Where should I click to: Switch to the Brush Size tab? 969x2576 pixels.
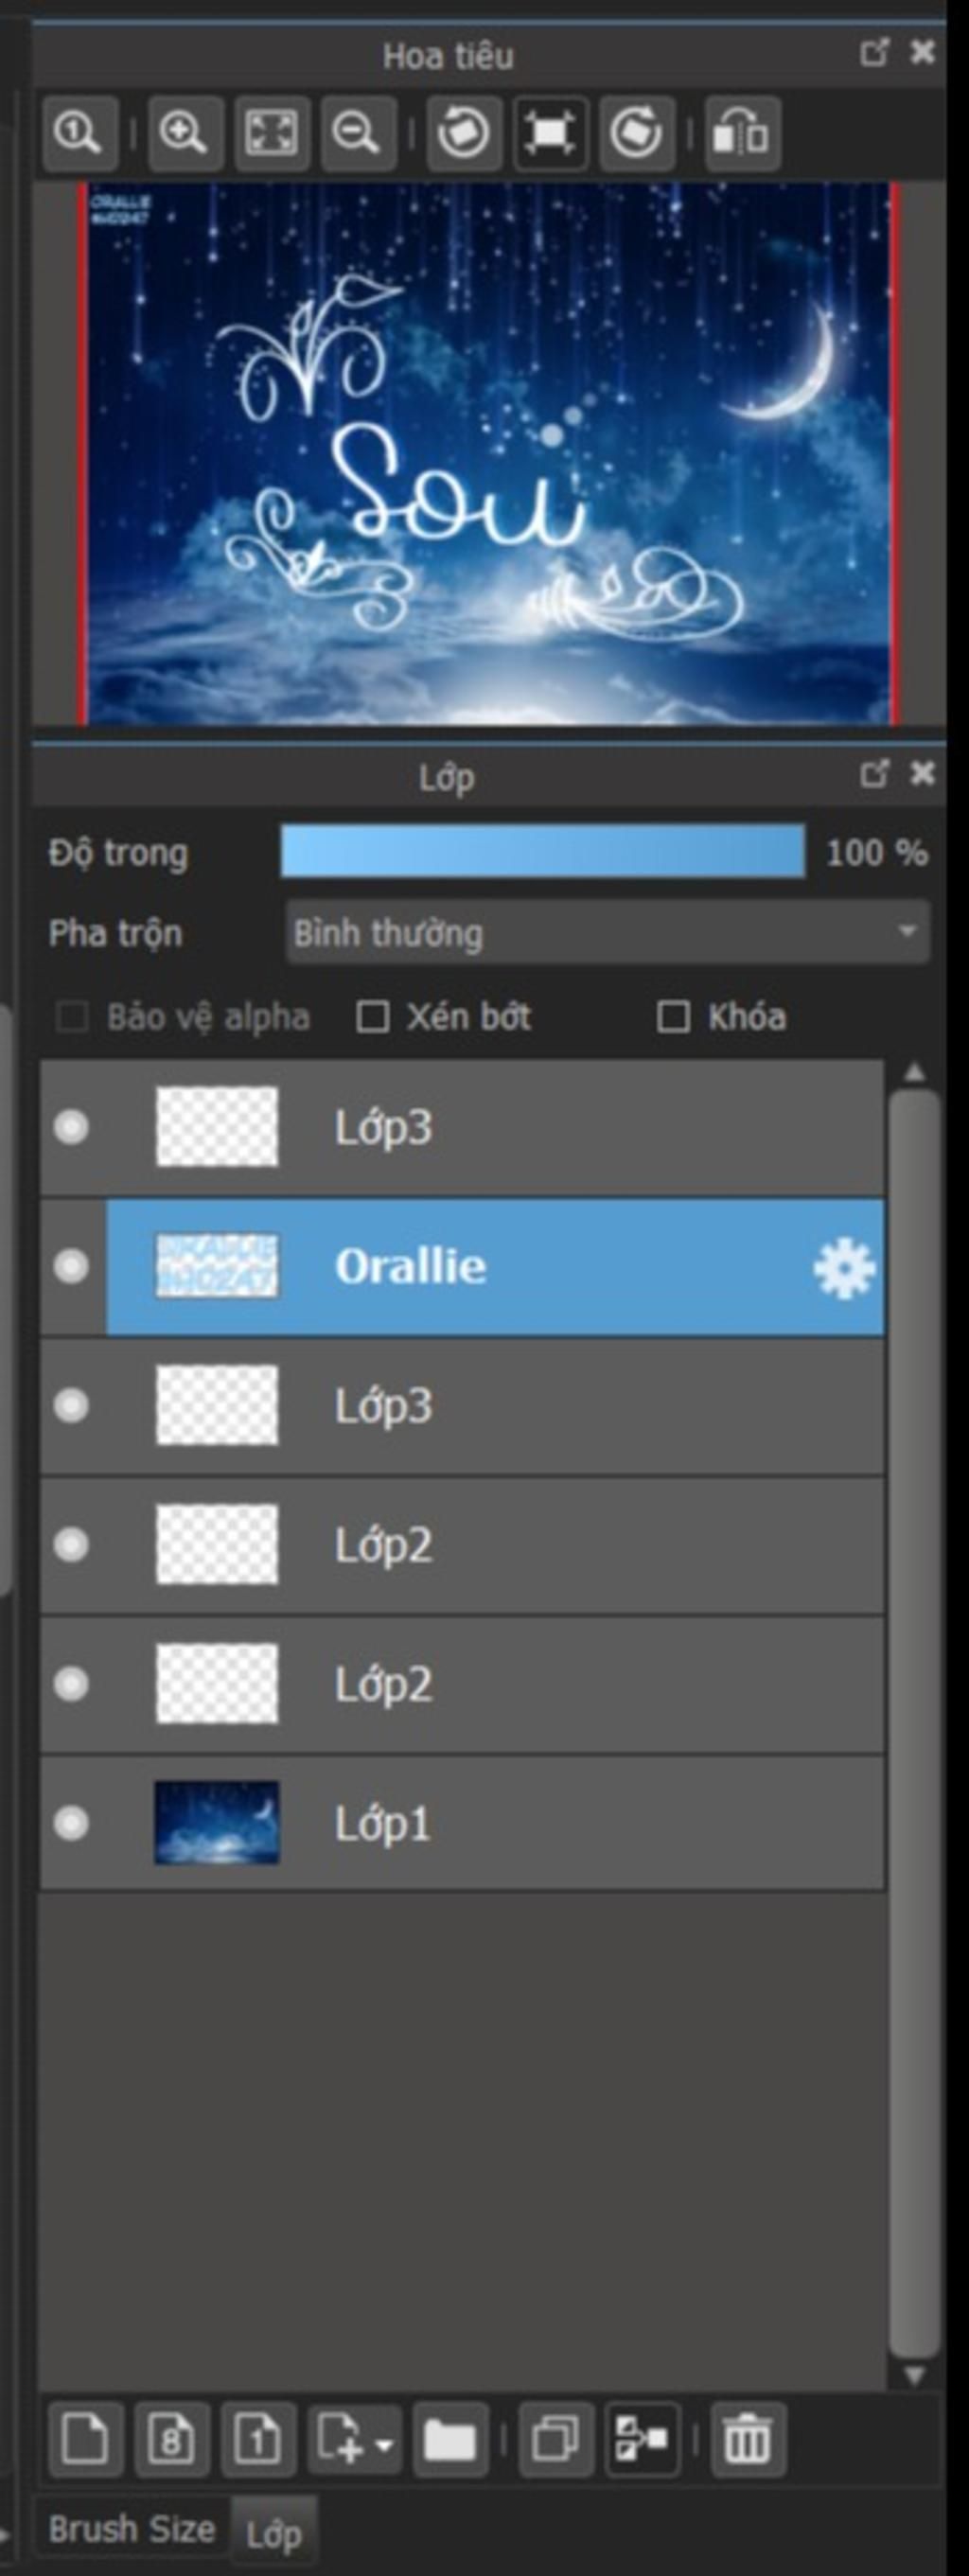pos(132,2529)
